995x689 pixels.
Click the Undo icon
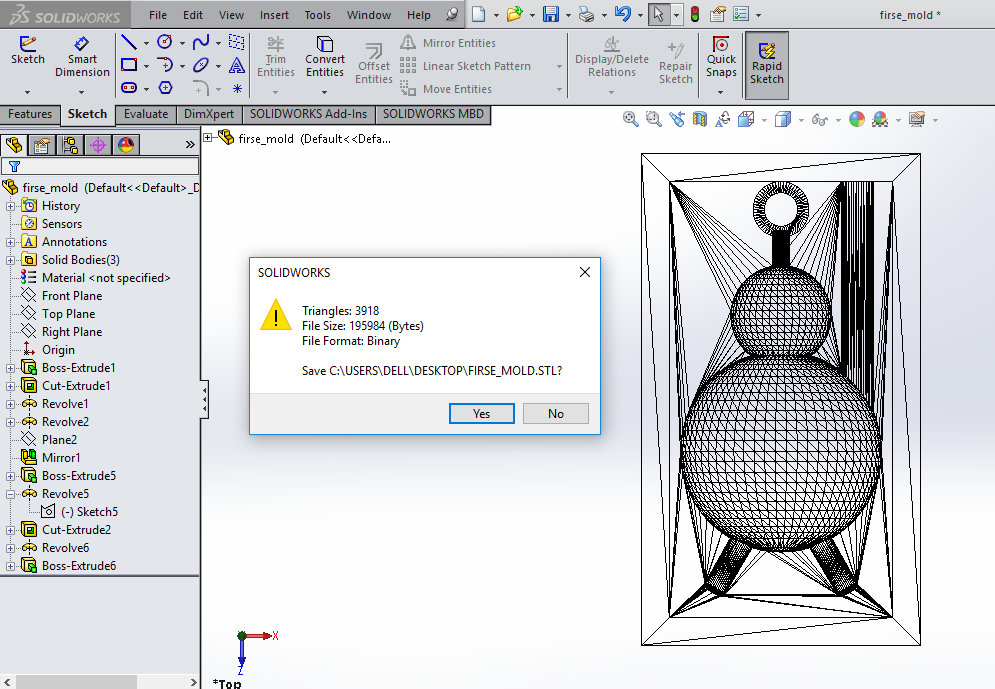tap(623, 14)
